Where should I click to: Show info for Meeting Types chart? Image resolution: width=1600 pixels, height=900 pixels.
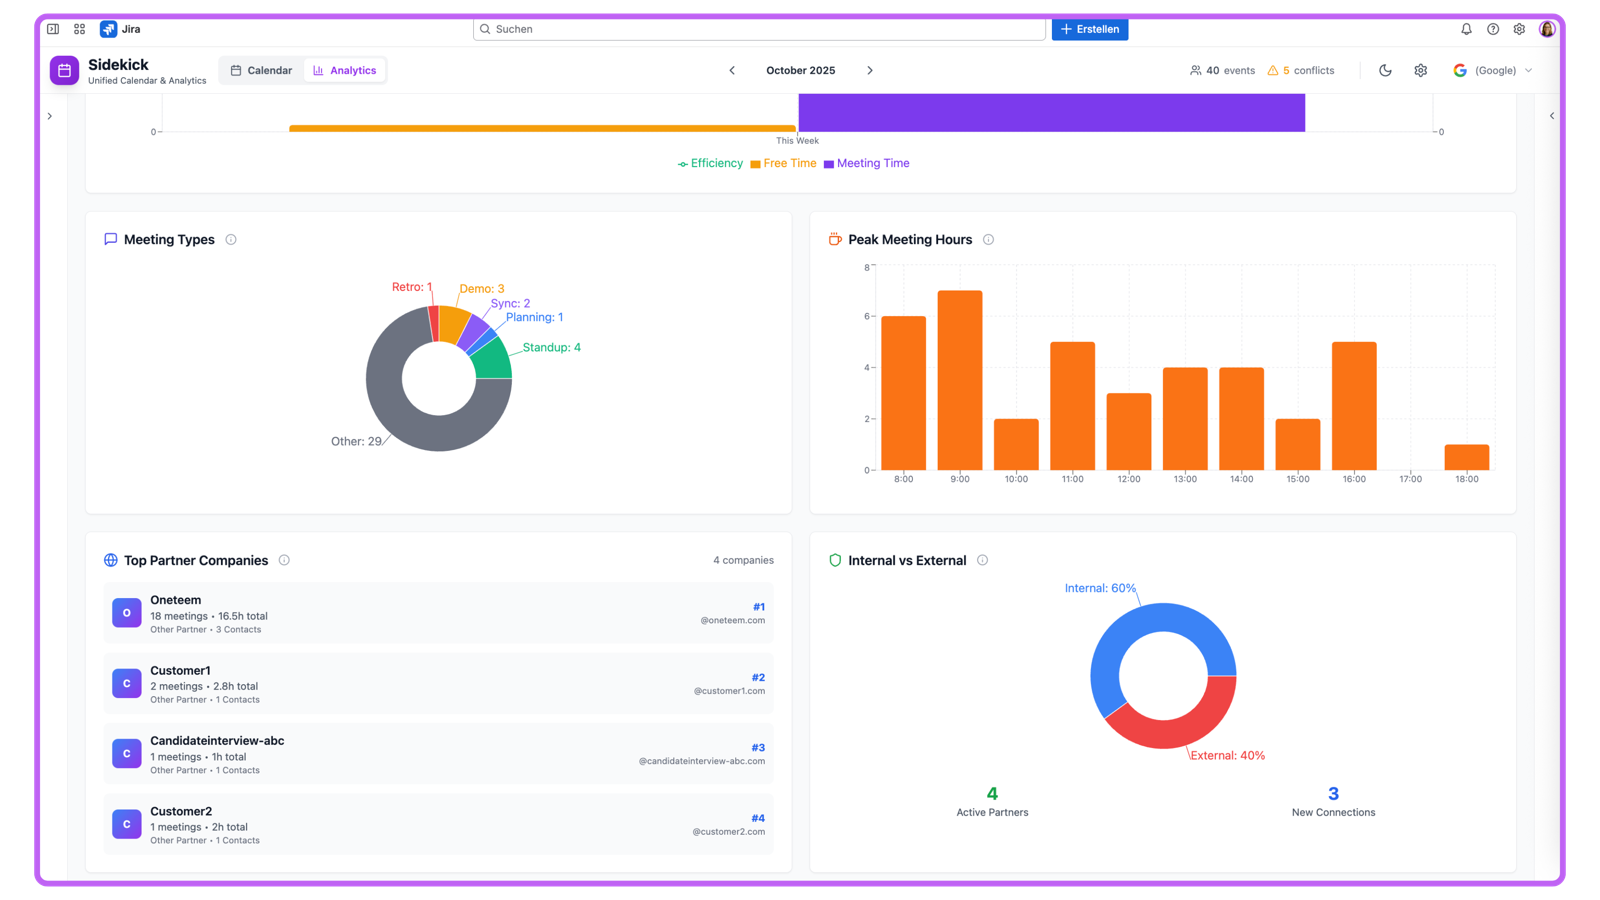[231, 240]
